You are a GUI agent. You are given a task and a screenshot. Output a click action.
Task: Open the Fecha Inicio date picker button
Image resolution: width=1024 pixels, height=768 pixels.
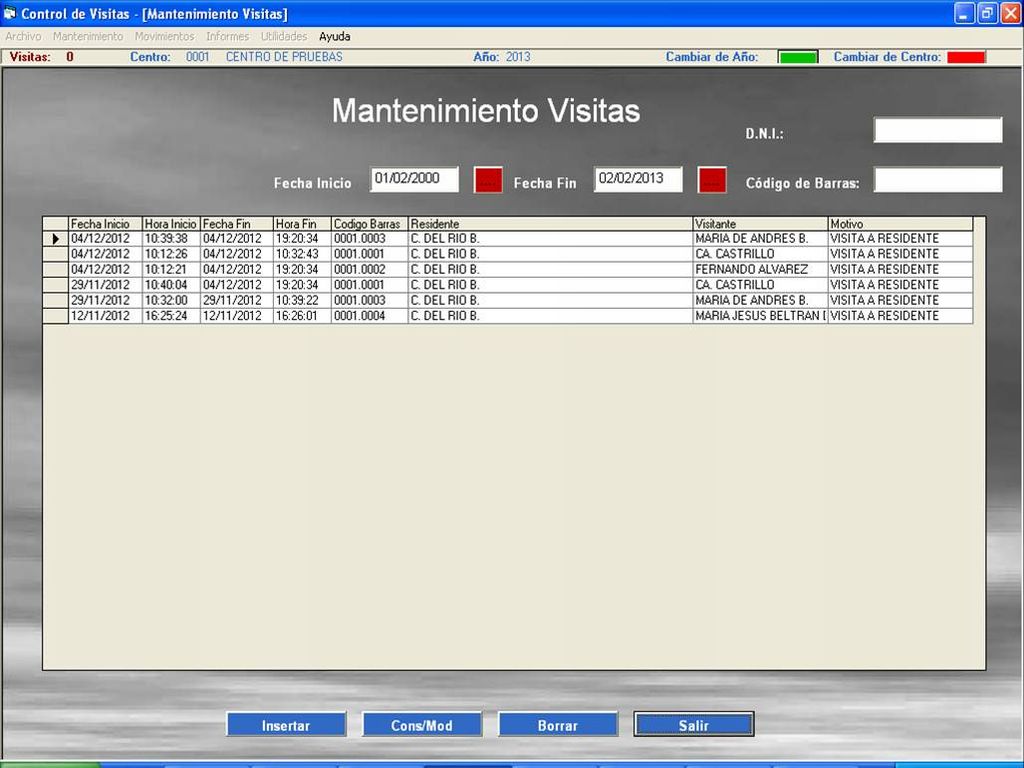coord(488,180)
